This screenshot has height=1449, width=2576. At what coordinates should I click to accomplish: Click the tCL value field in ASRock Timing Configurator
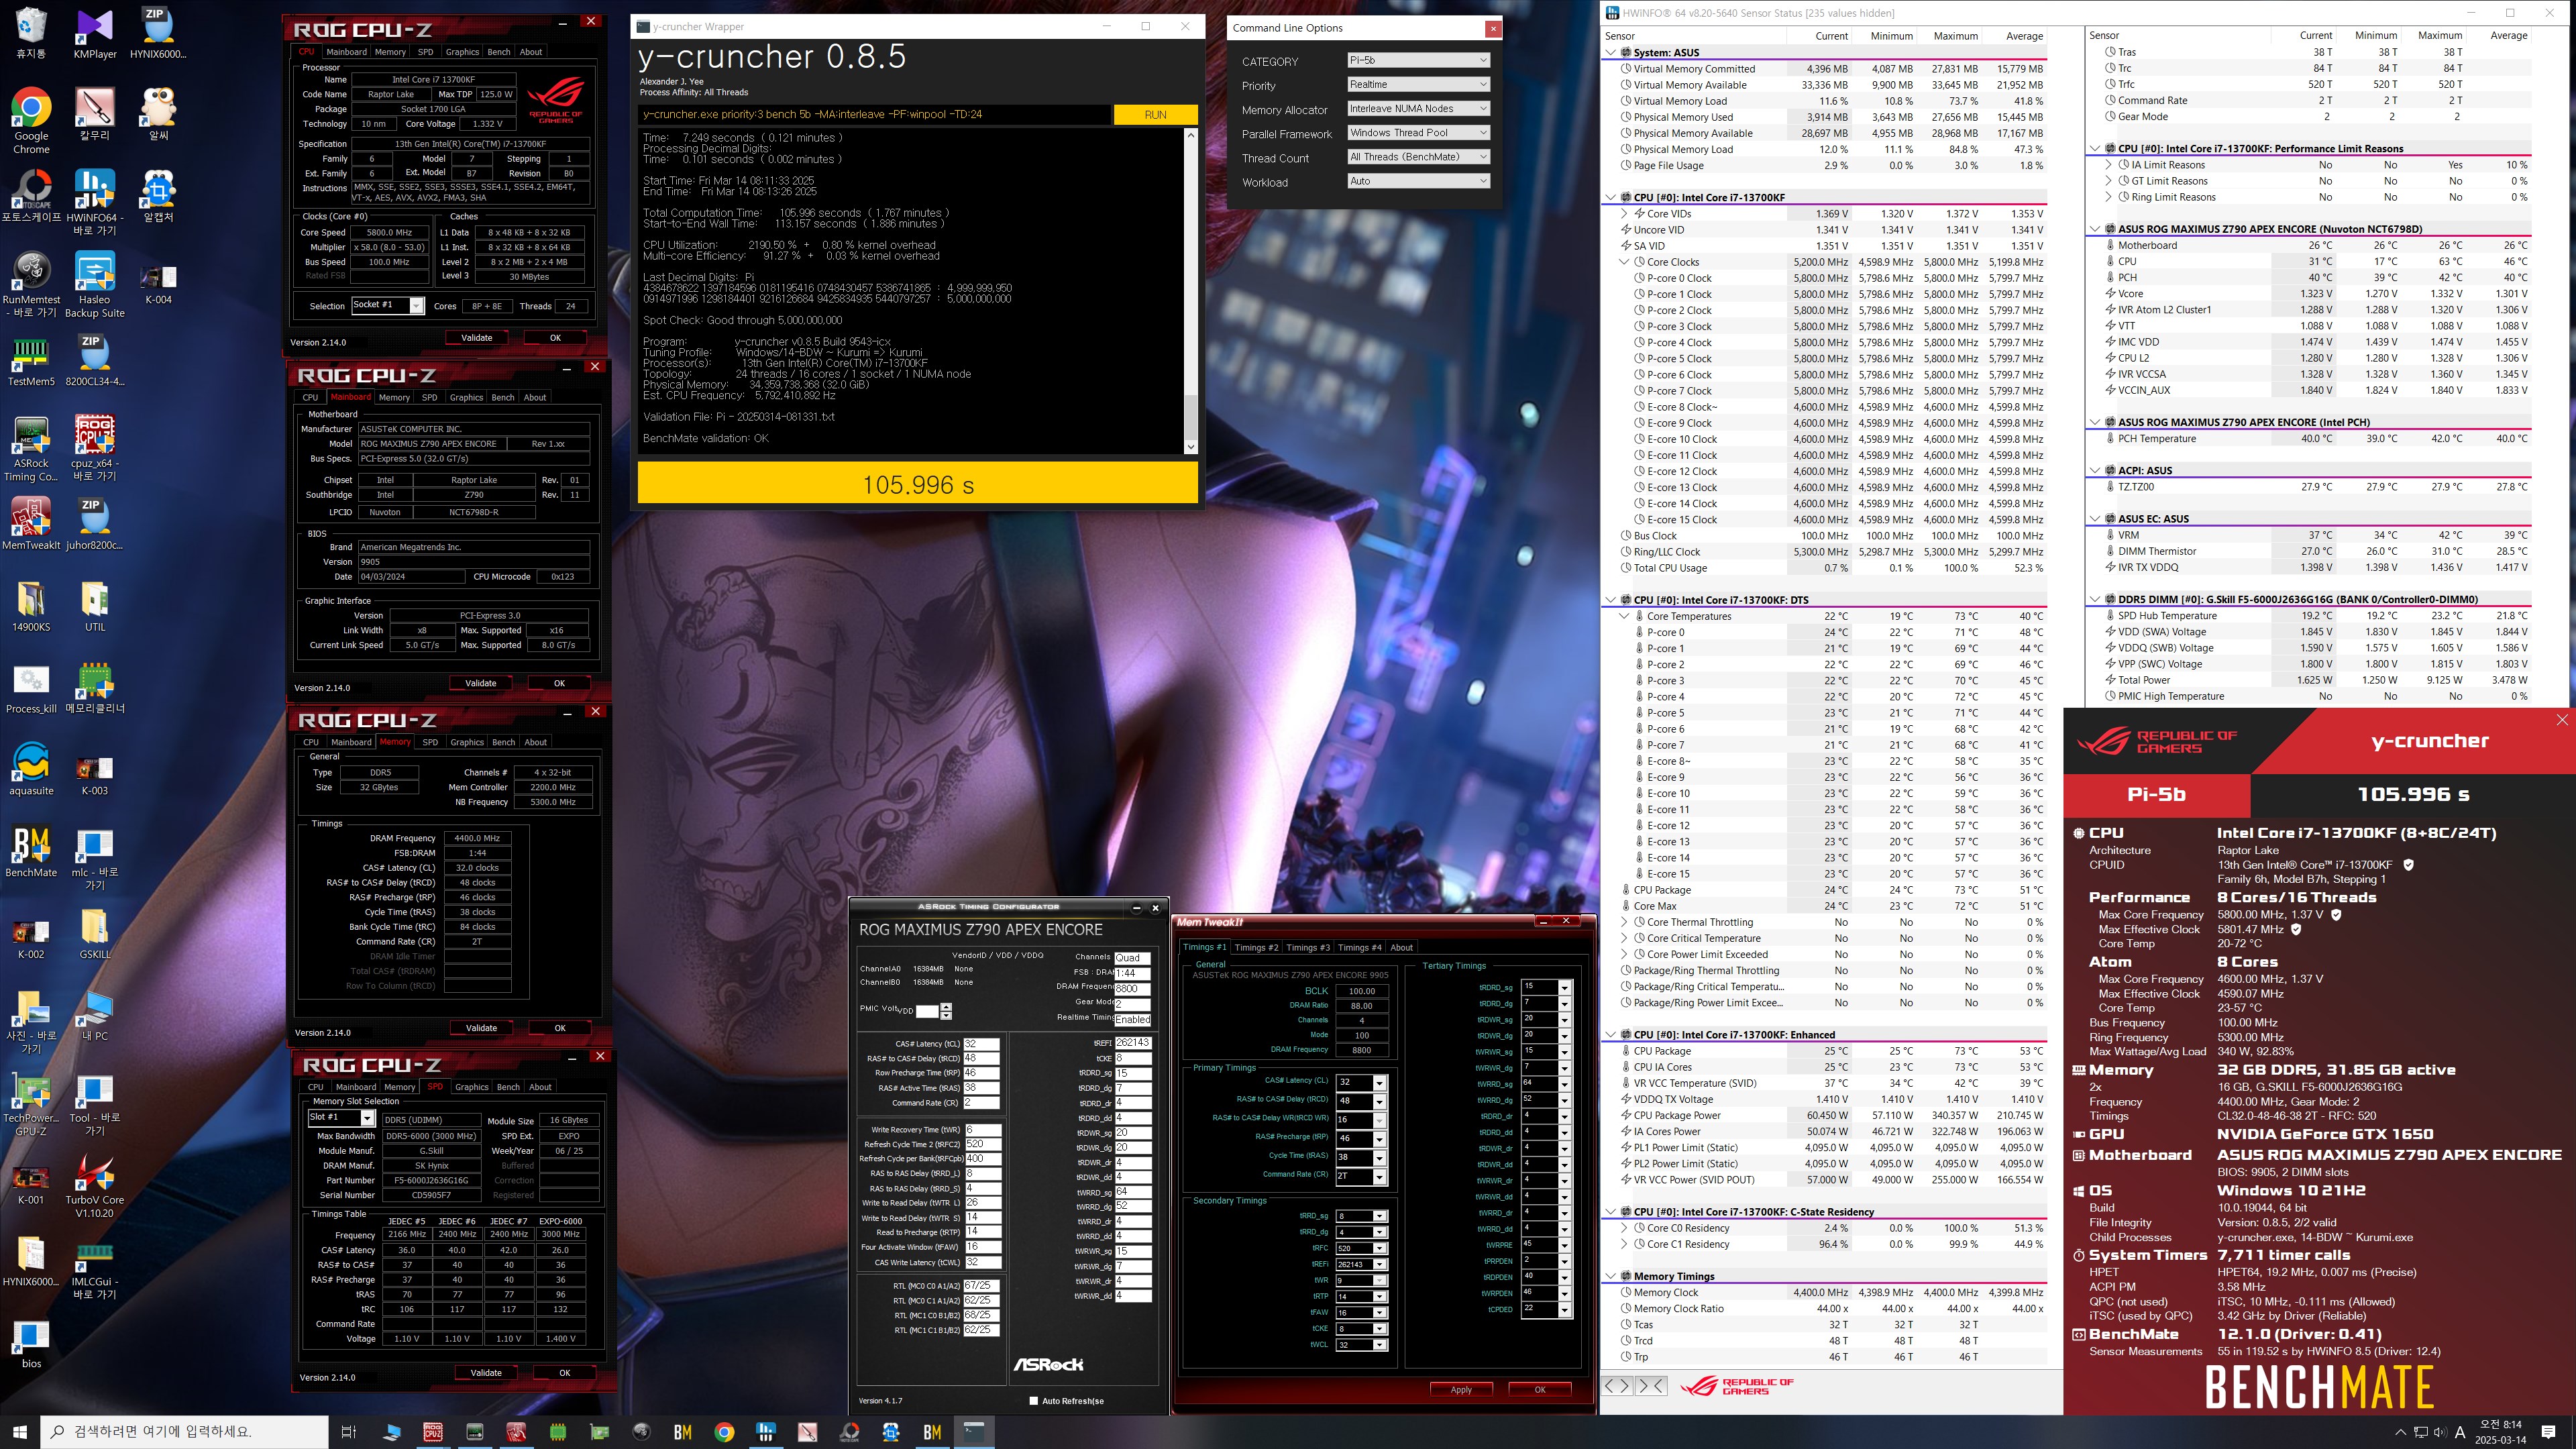coord(981,1043)
